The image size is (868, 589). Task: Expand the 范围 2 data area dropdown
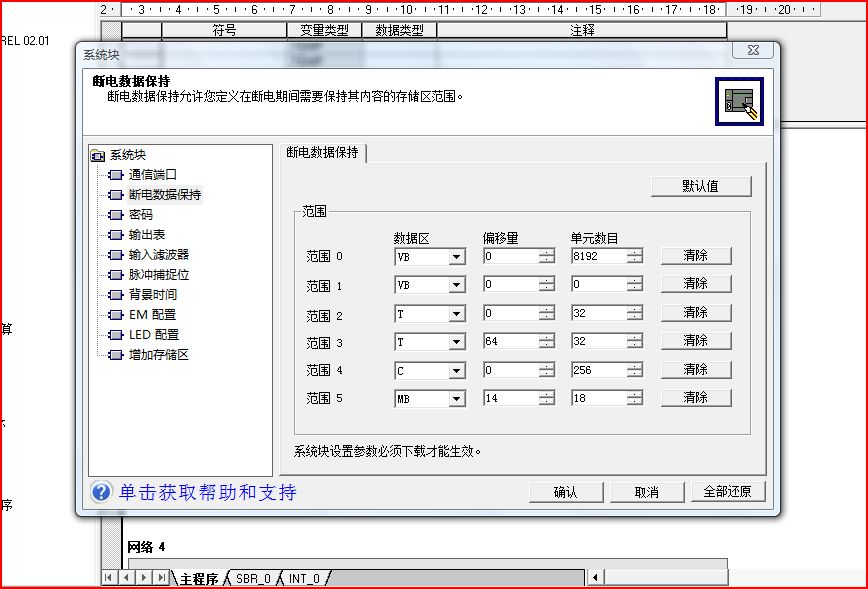(x=456, y=314)
